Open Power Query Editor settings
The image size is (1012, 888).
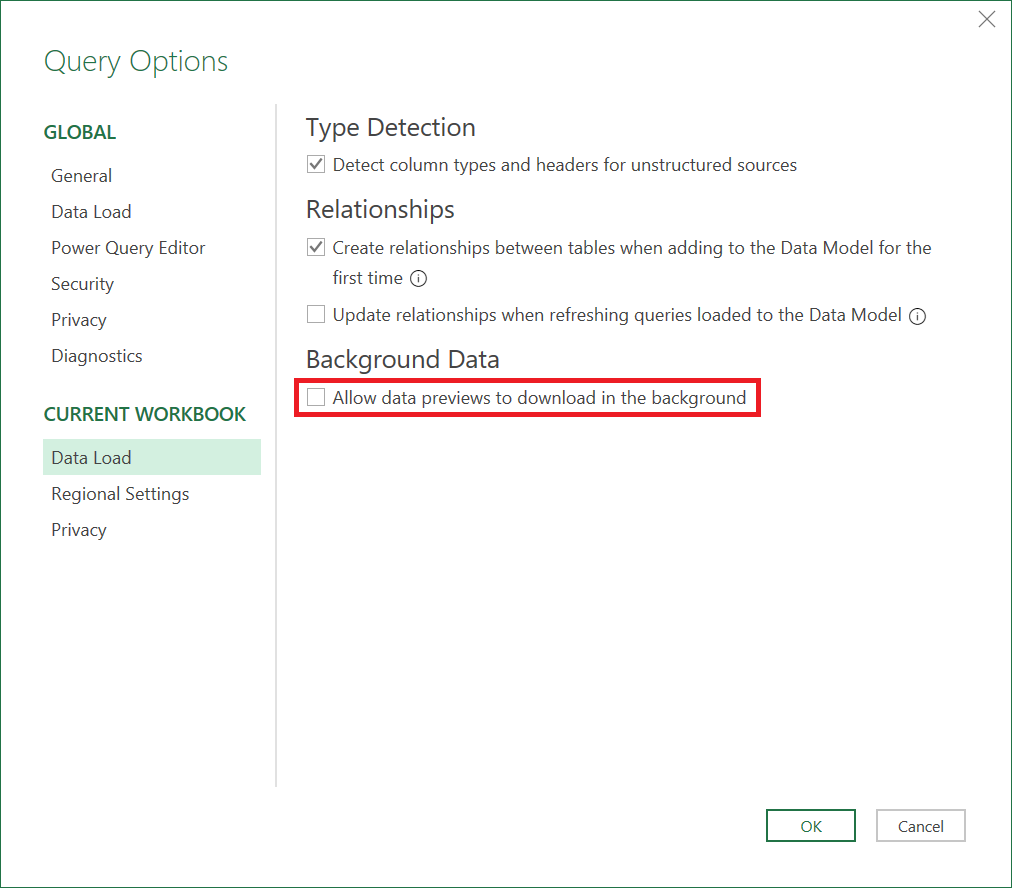pos(128,247)
